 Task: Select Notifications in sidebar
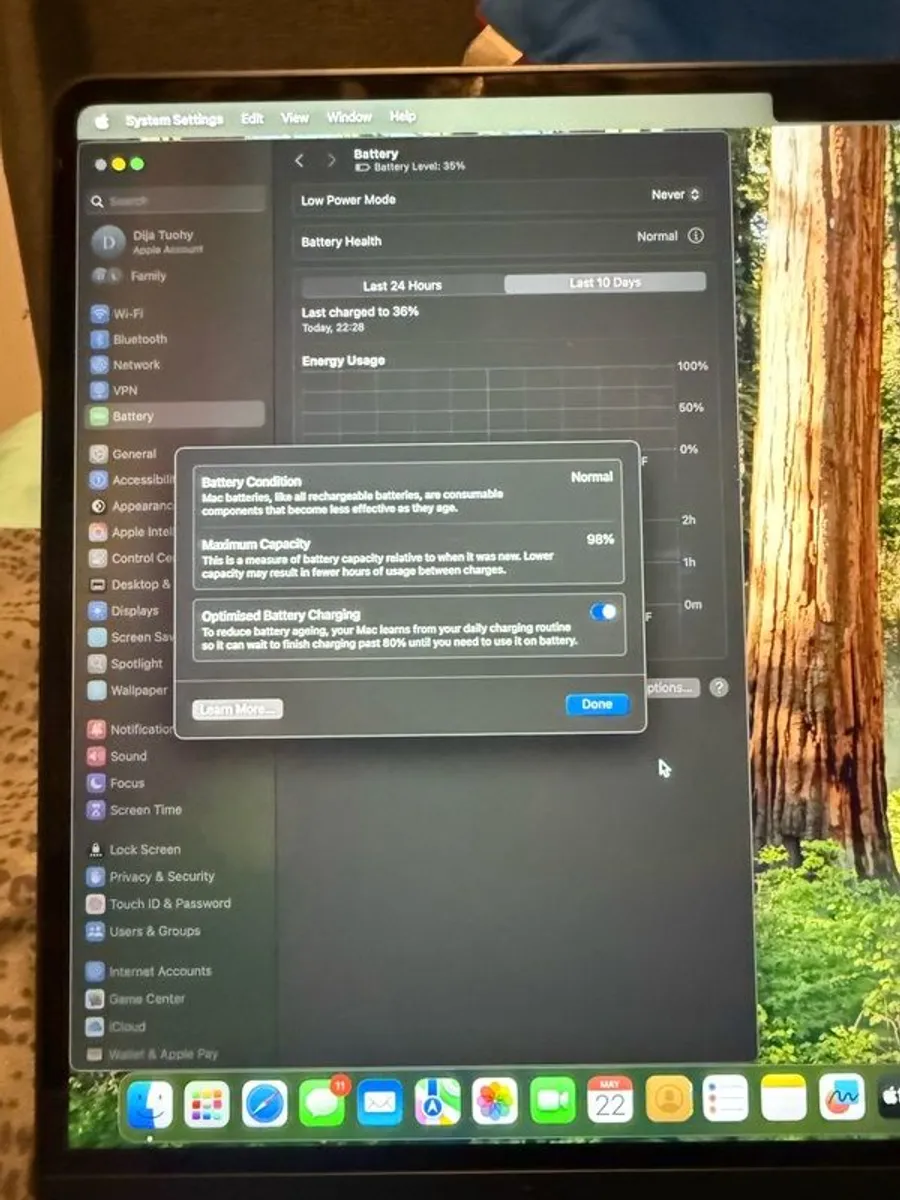[131, 729]
